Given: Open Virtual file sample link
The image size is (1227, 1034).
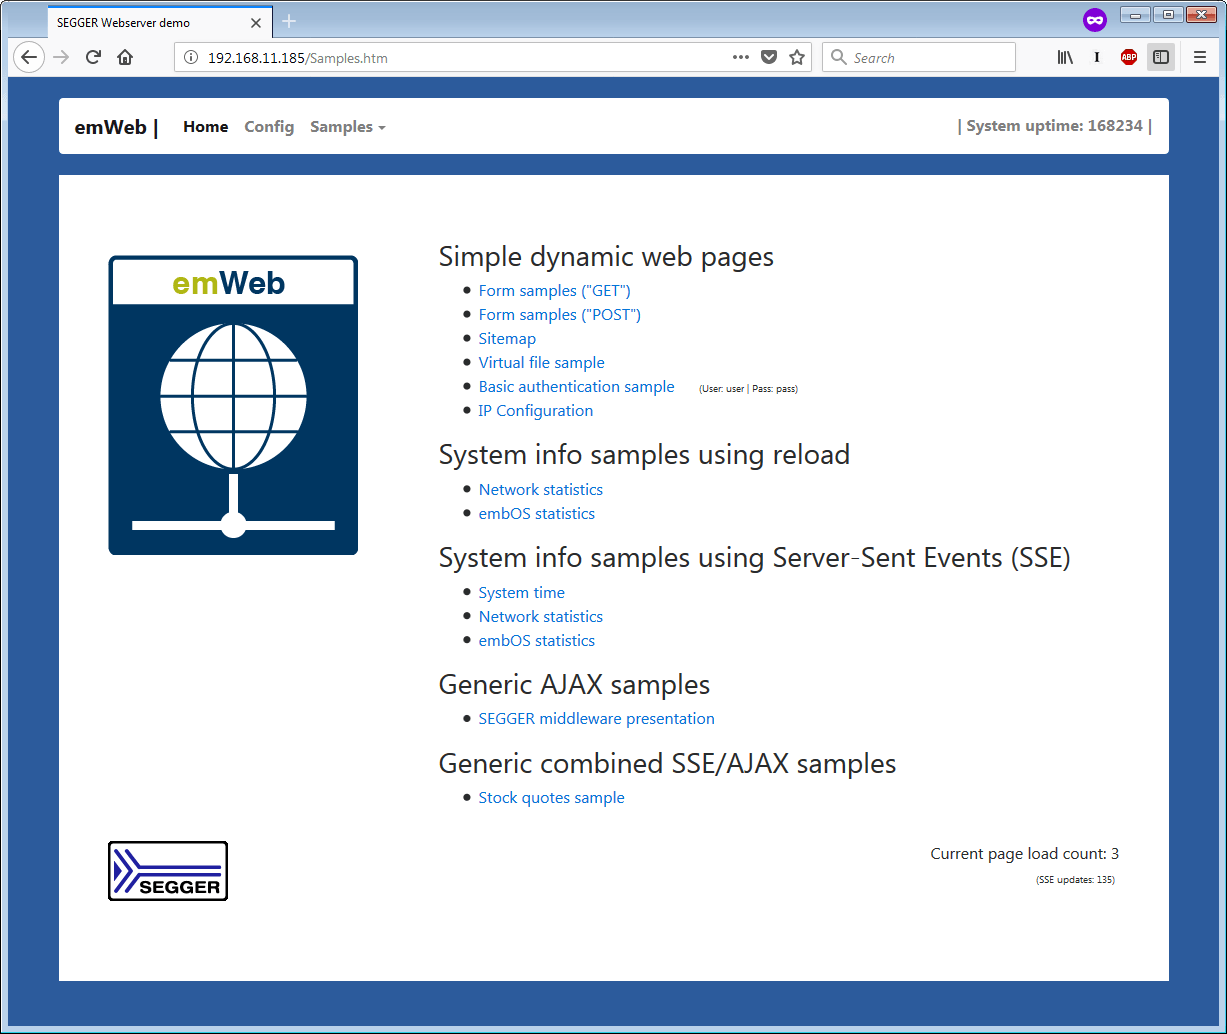Looking at the screenshot, I should point(541,363).
